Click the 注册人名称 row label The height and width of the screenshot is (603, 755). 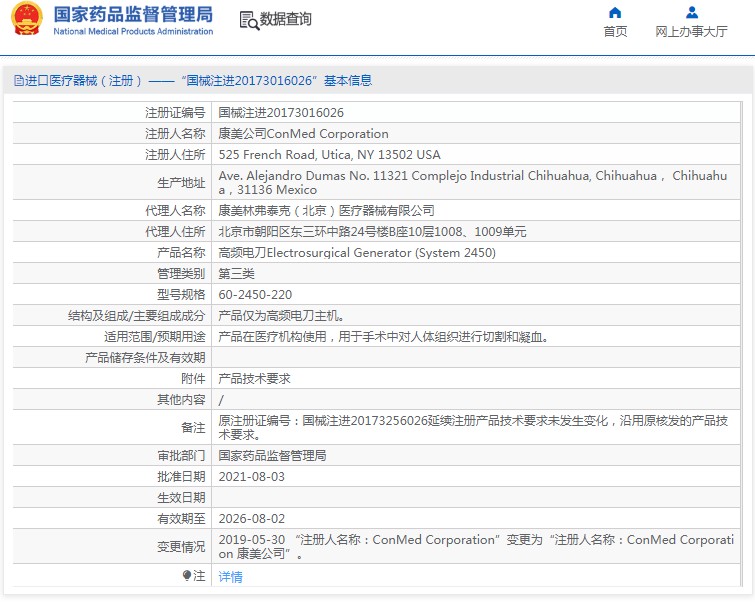click(x=175, y=133)
